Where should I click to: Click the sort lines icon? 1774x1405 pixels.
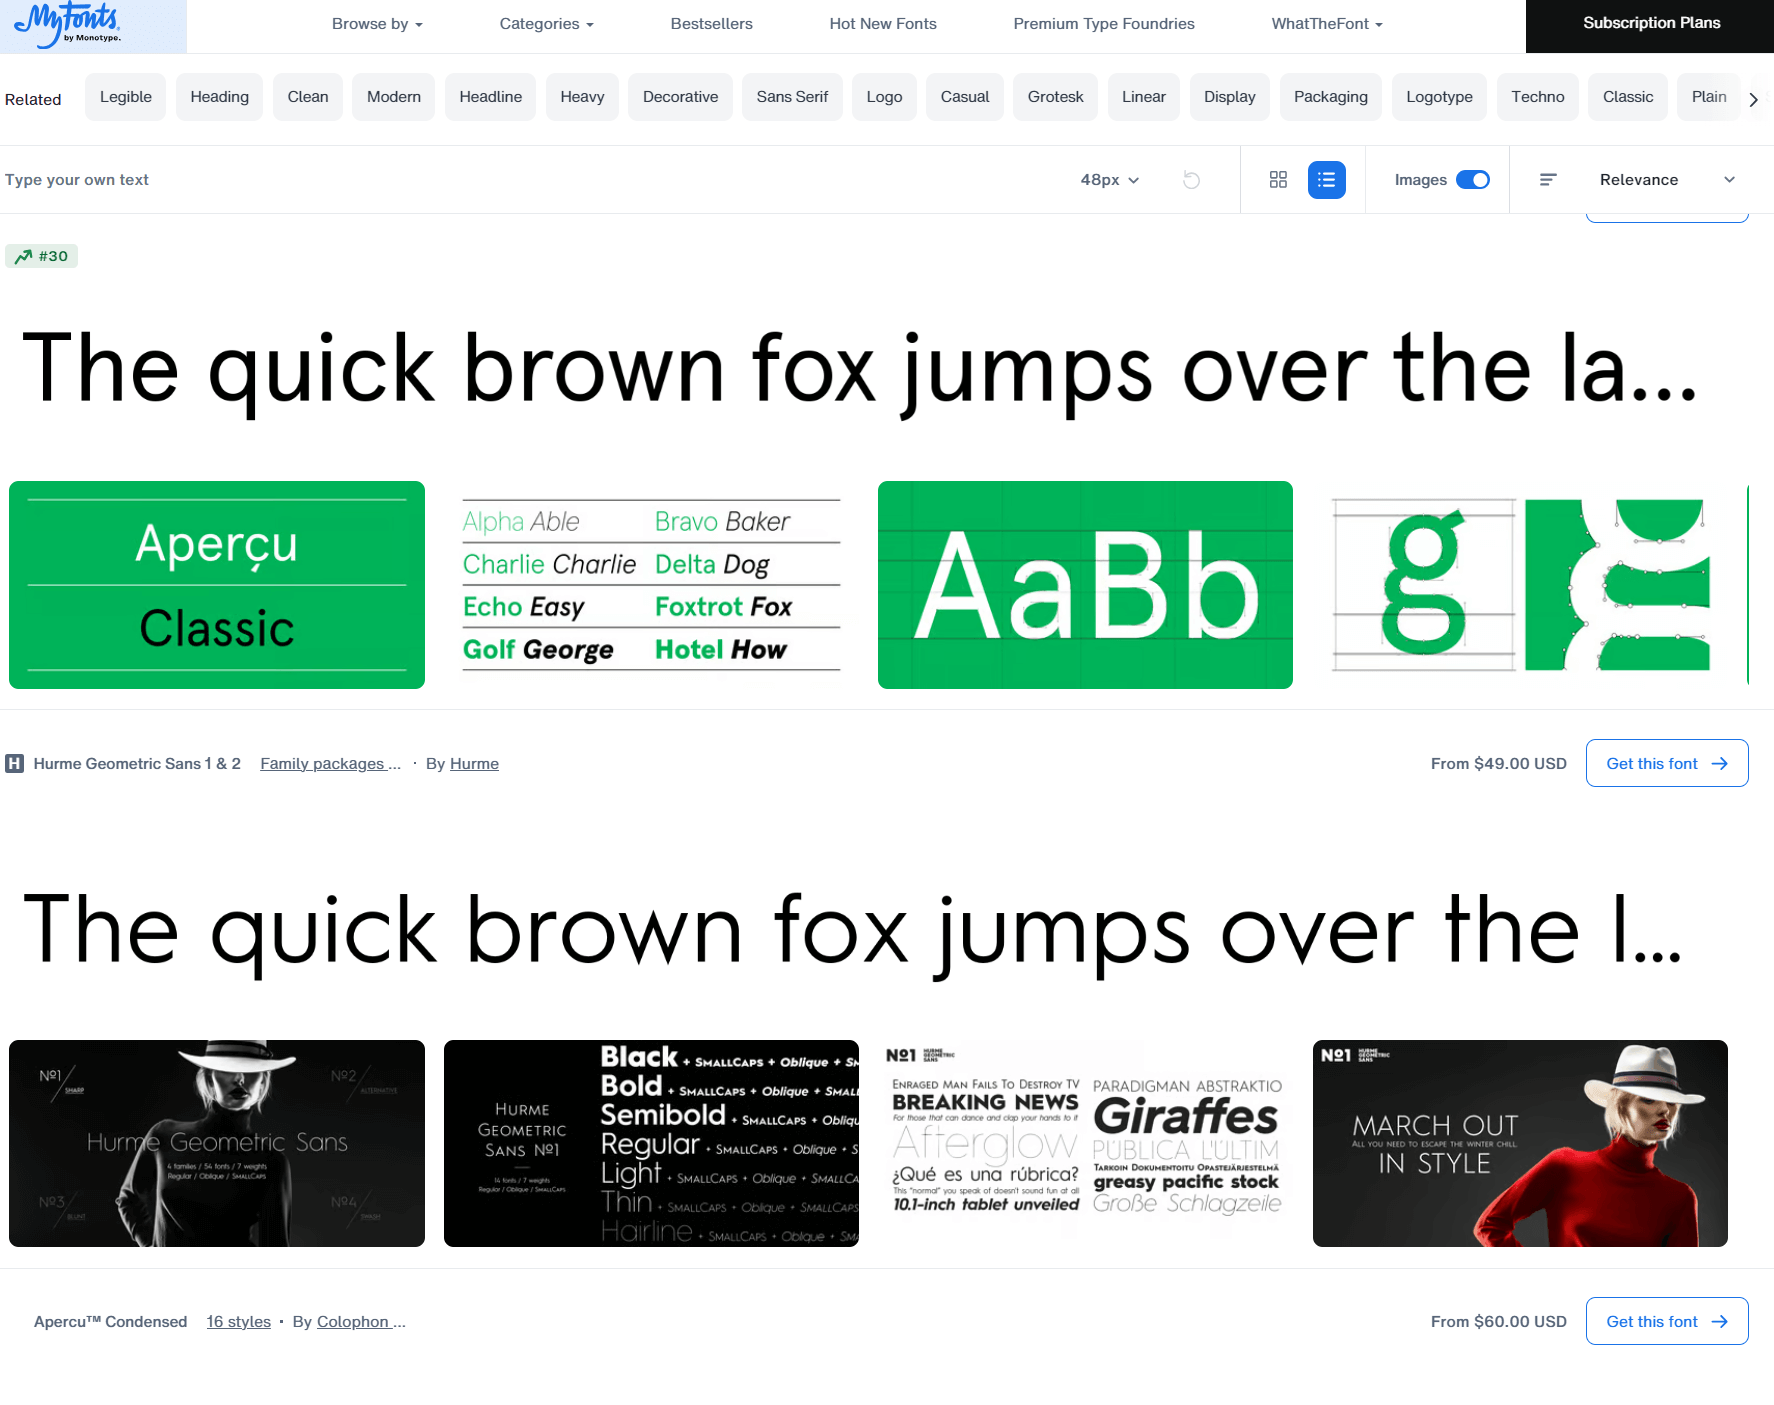(x=1548, y=180)
